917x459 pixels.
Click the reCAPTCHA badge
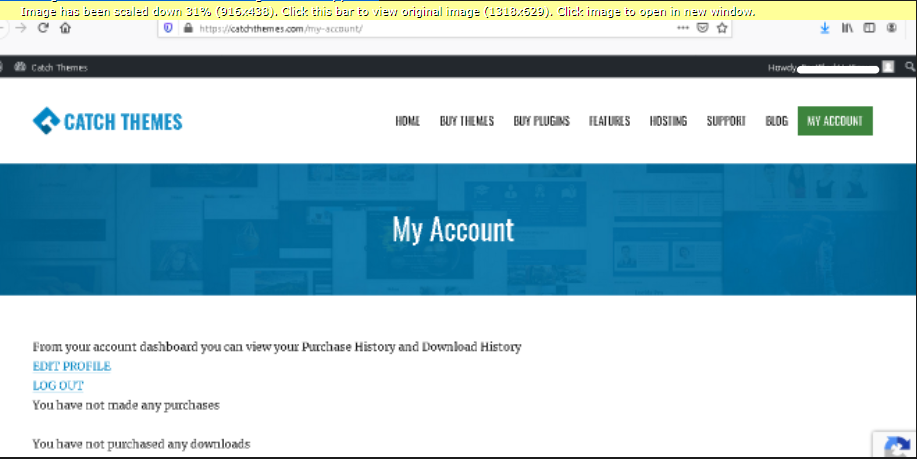pos(895,446)
